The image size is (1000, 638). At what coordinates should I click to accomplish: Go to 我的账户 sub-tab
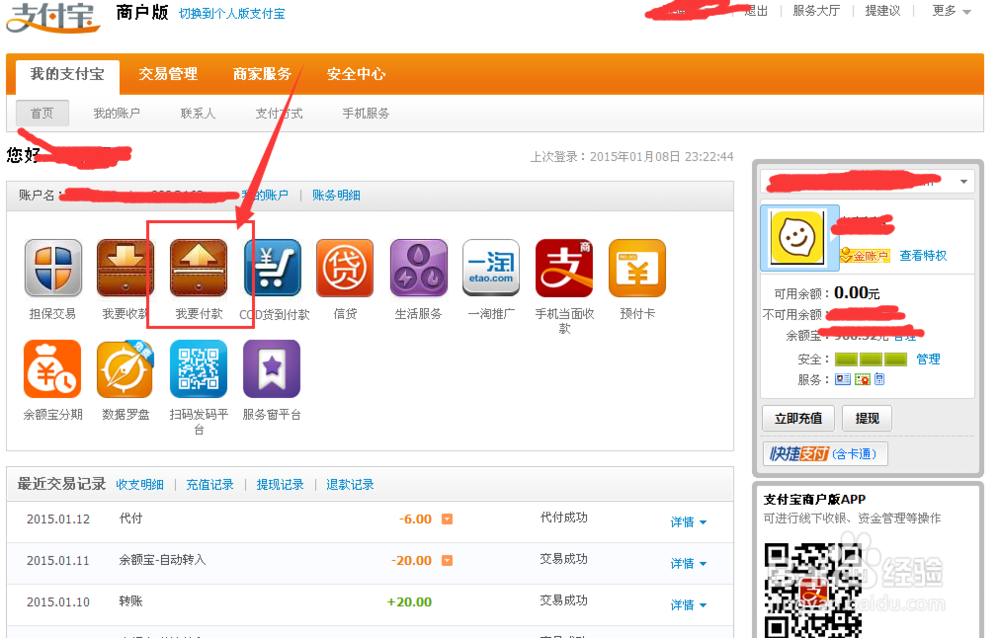[x=117, y=114]
